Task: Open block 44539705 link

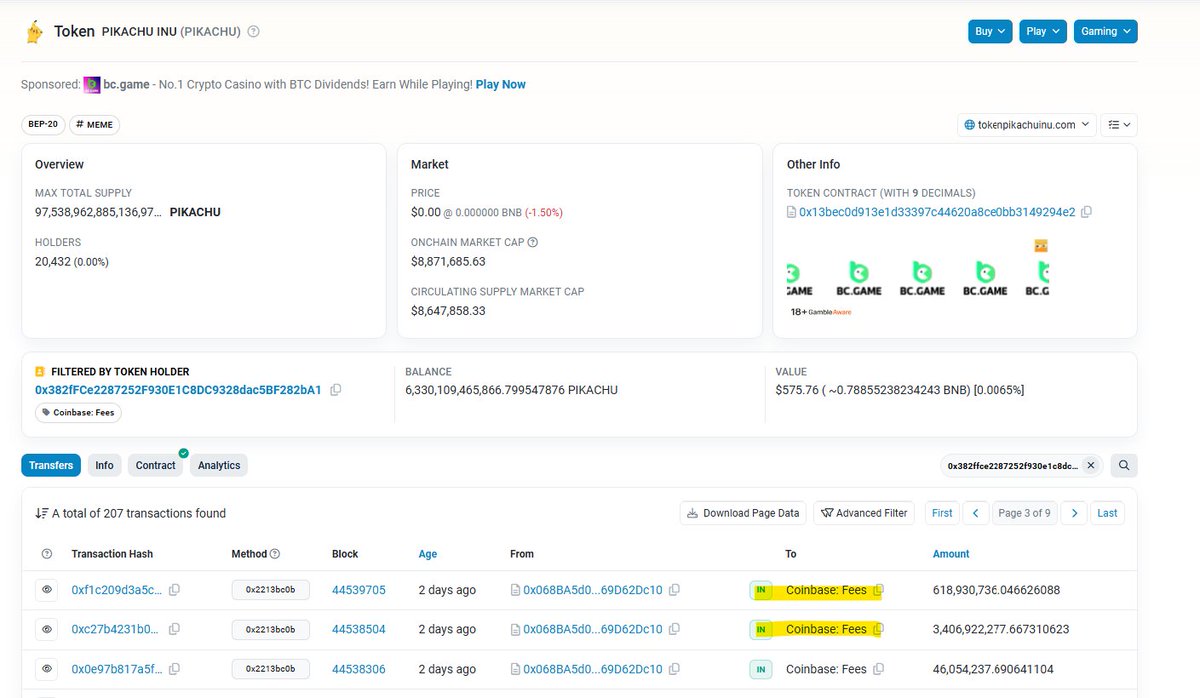Action: (359, 590)
